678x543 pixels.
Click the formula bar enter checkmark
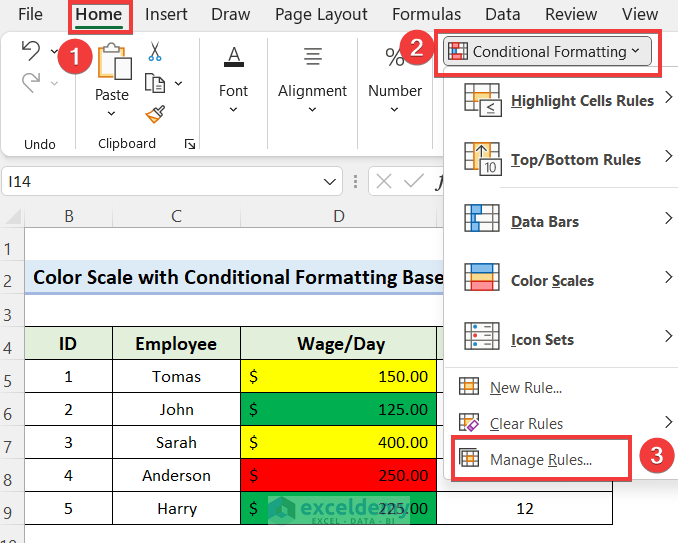413,182
